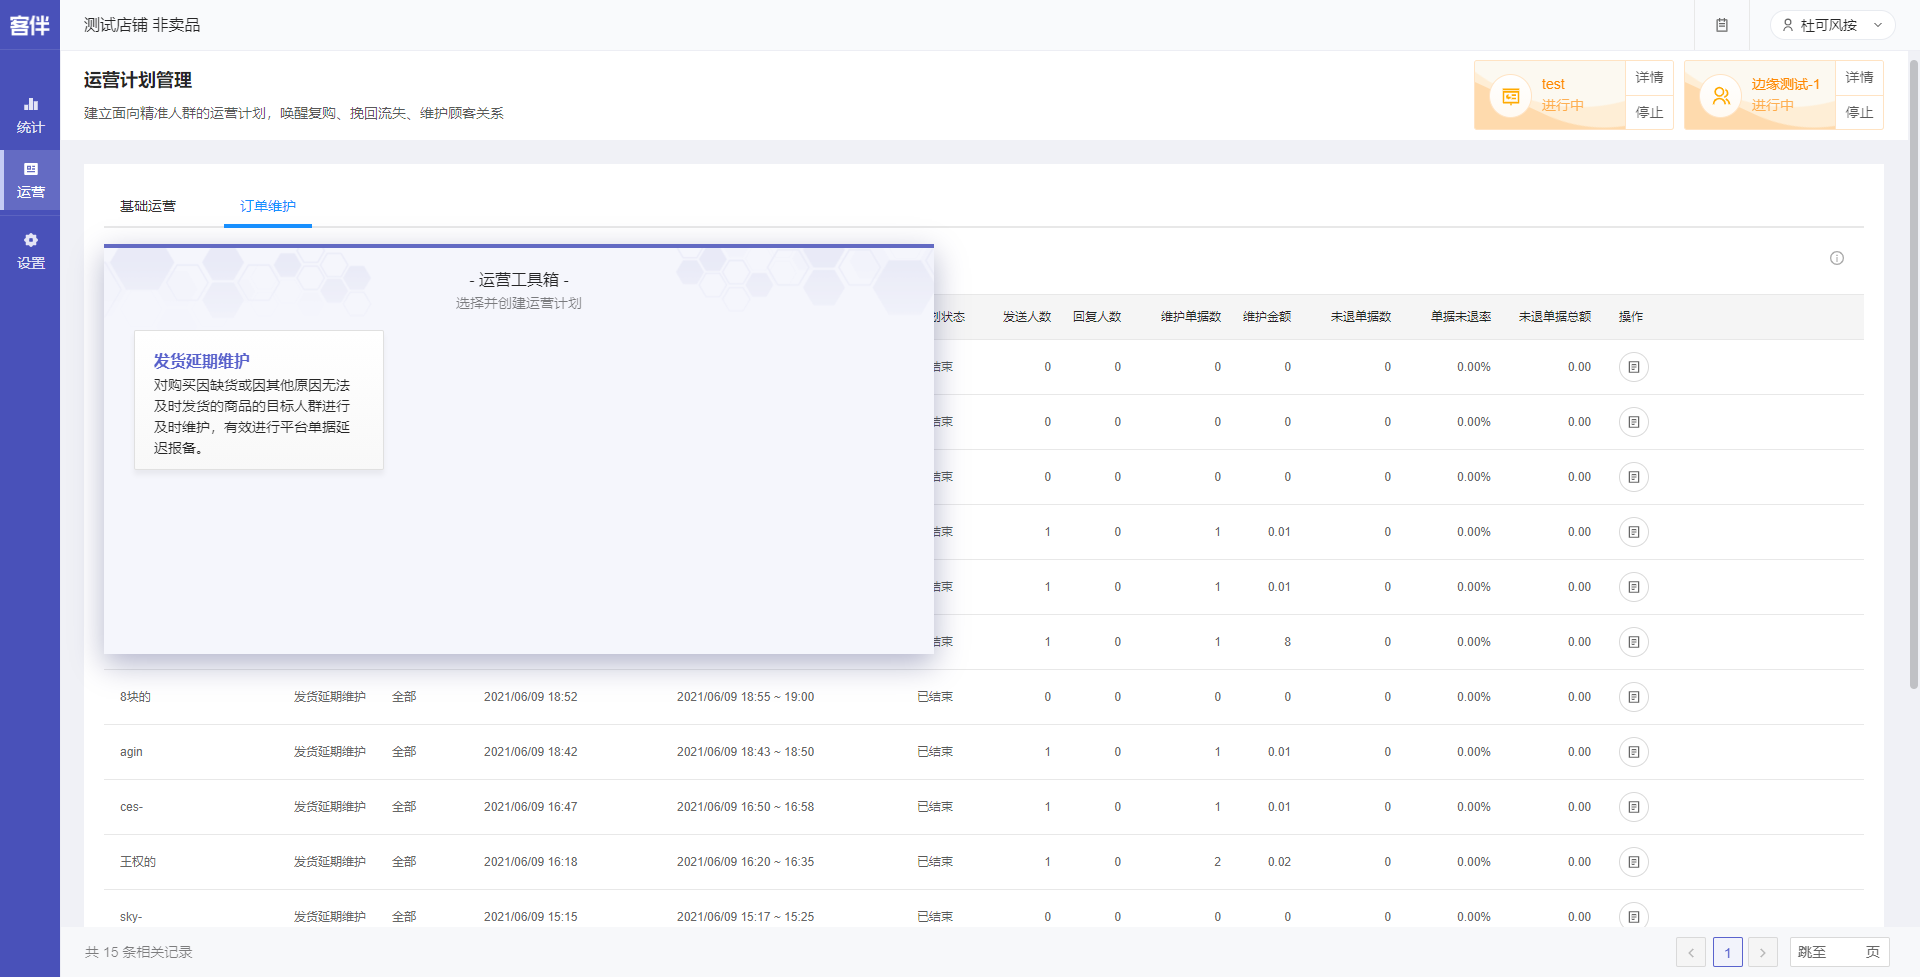Viewport: 1920px width, 977px height.
Task: Click the plan name agin
Action: tap(131, 752)
